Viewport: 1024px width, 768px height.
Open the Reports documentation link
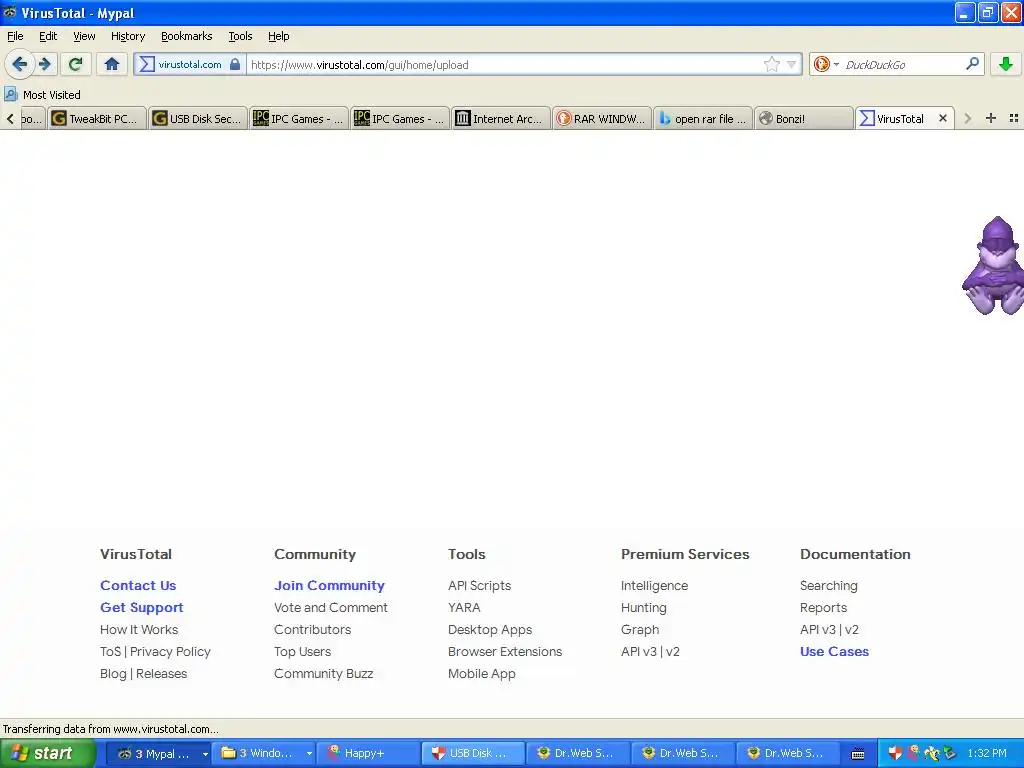click(x=823, y=607)
